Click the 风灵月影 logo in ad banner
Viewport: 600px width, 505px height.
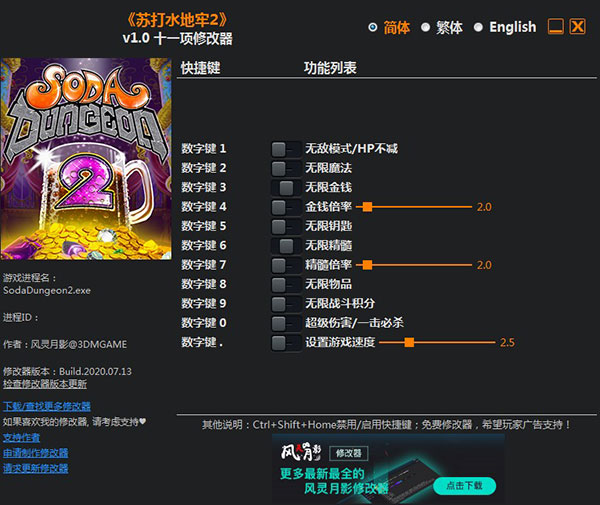301,453
